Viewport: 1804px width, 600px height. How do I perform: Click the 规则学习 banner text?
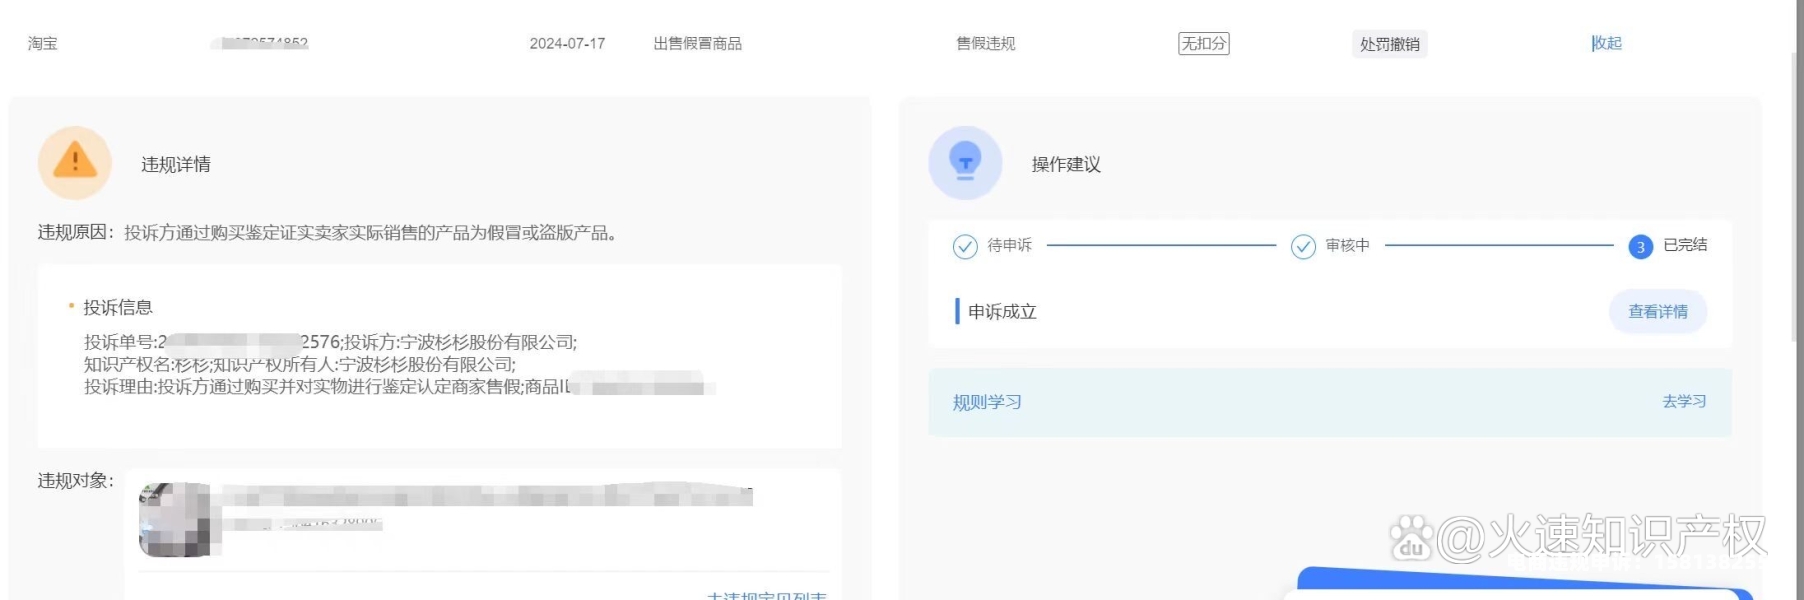[x=987, y=402]
